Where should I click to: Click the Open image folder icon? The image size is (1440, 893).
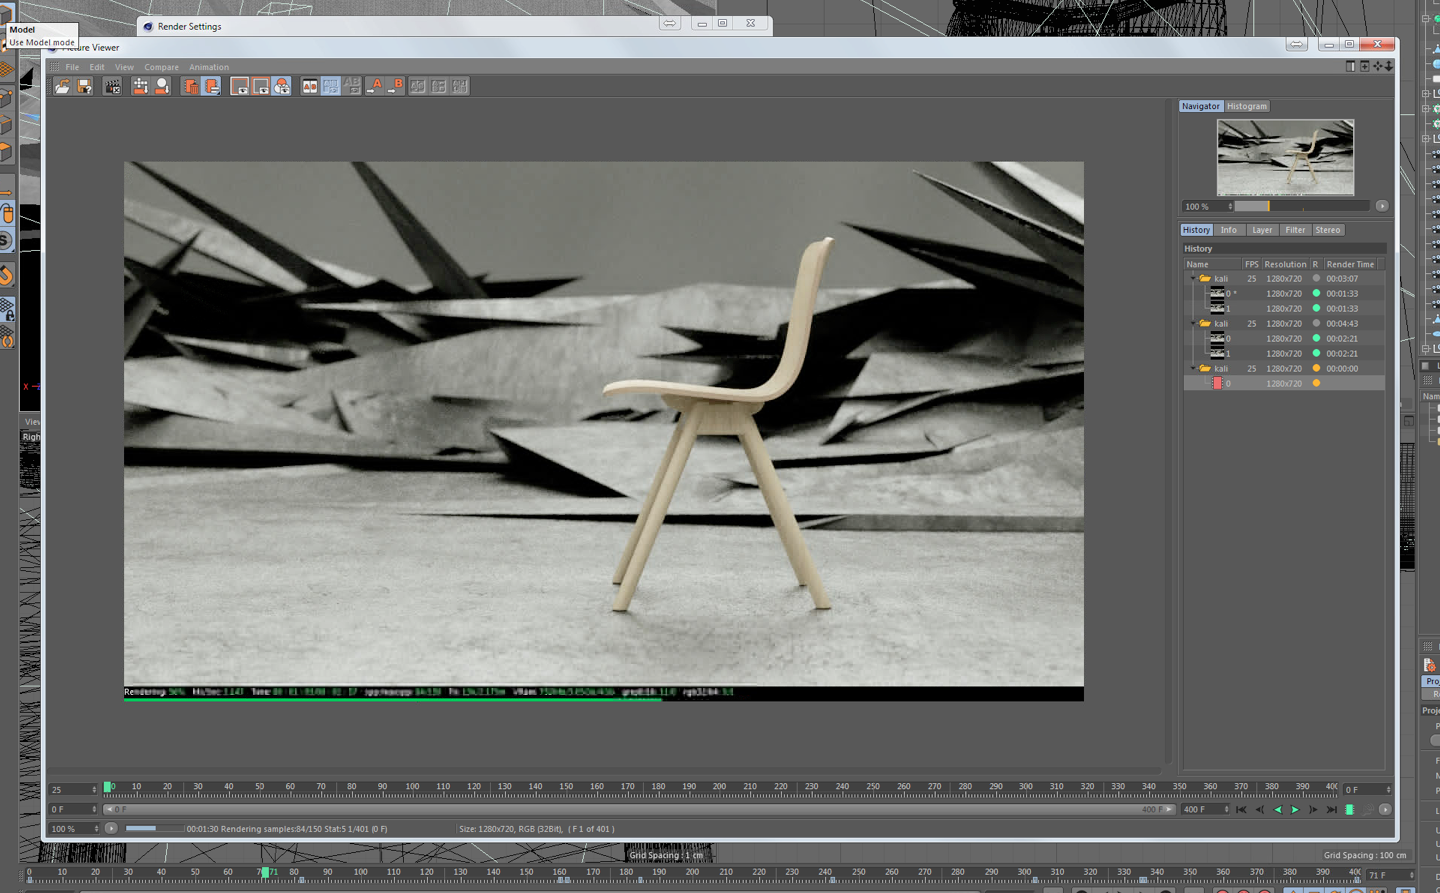coord(62,87)
